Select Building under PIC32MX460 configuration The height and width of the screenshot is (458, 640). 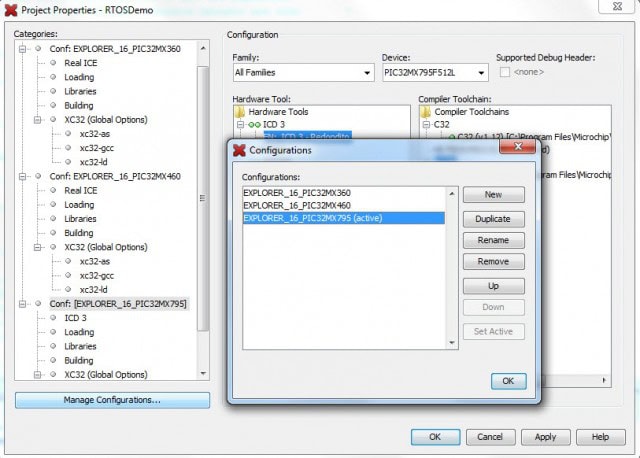pos(78,233)
